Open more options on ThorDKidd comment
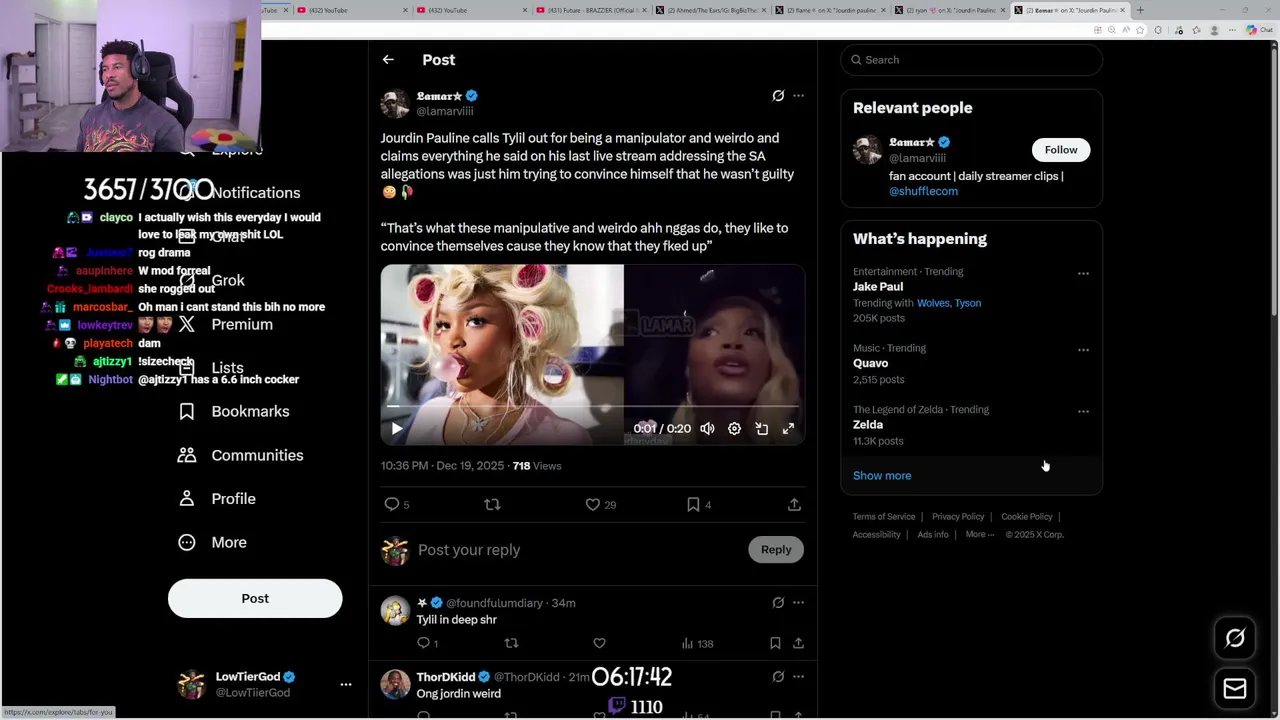1280x720 pixels. pyautogui.click(x=798, y=677)
